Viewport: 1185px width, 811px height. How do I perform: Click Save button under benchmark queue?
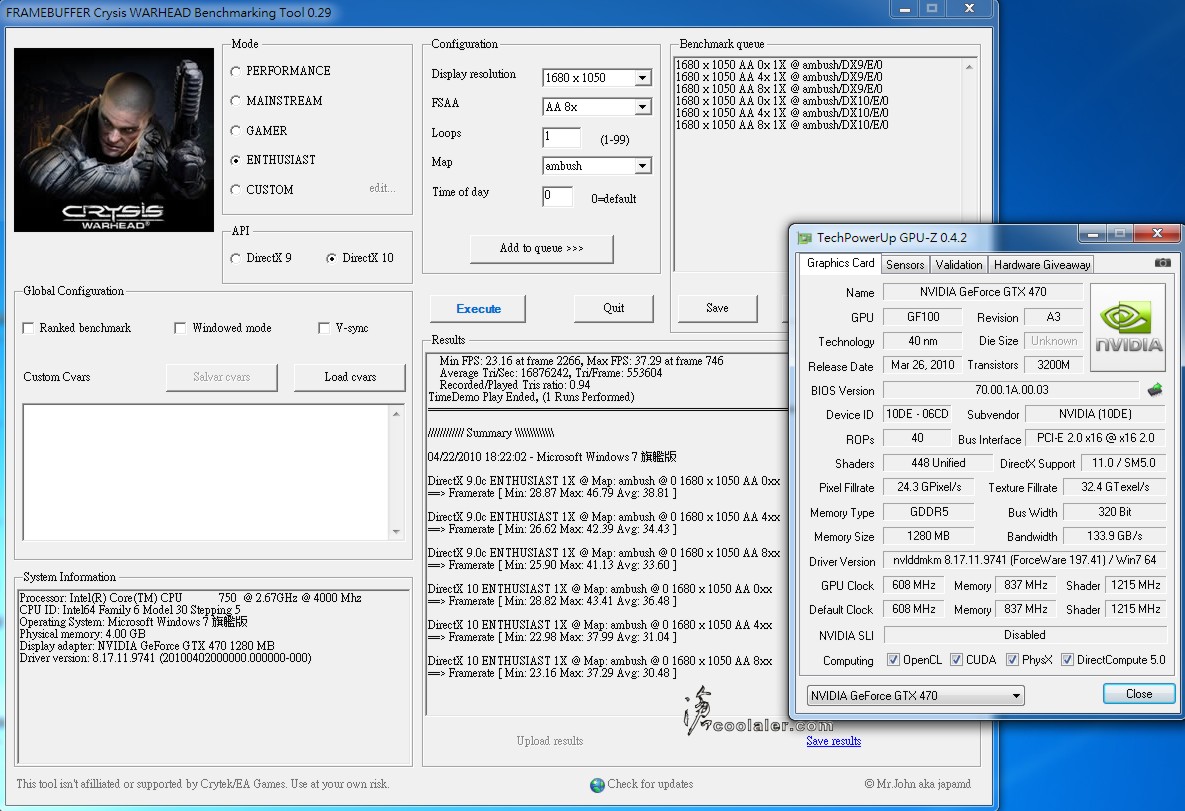(x=717, y=308)
